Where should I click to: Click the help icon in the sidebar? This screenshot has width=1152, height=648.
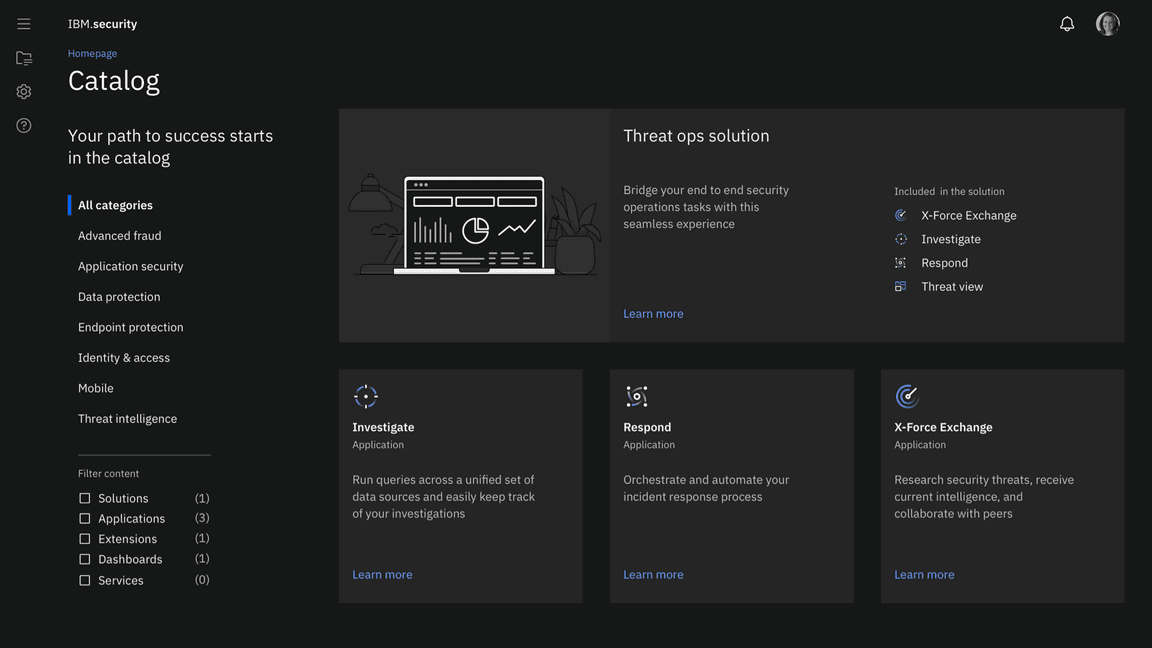(x=23, y=124)
